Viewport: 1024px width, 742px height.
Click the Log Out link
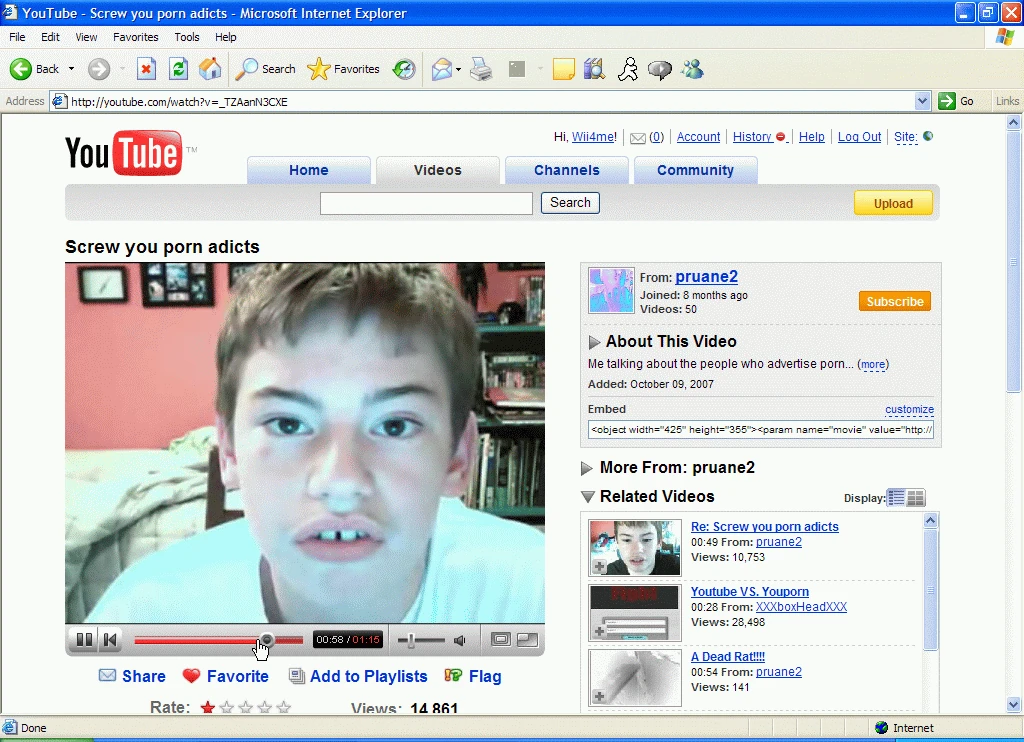coord(859,137)
